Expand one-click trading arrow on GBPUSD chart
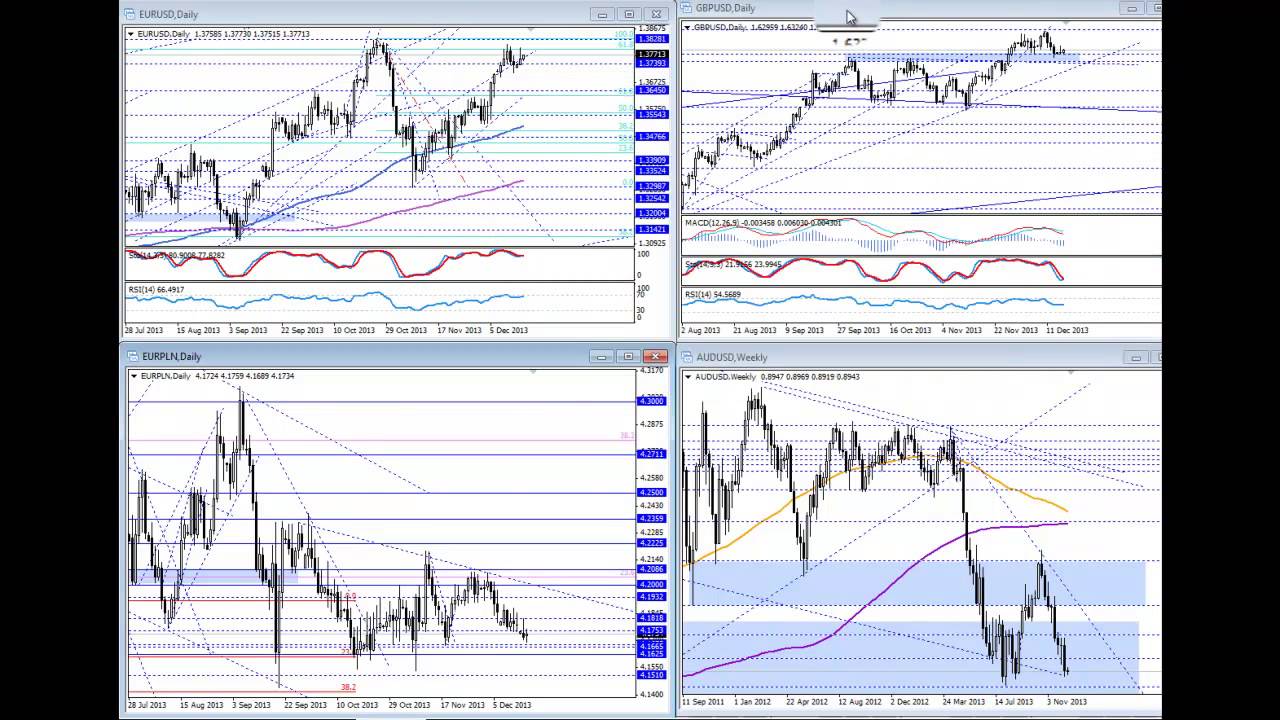The width and height of the screenshot is (1280, 720). (x=687, y=27)
